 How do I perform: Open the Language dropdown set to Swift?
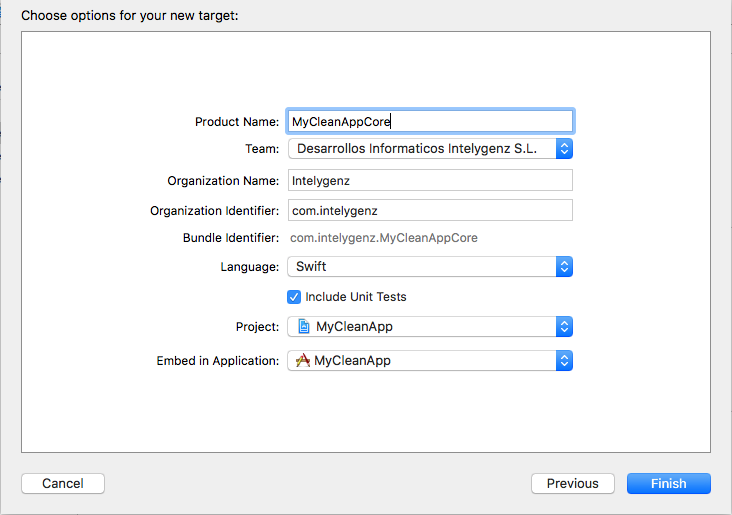pos(422,267)
